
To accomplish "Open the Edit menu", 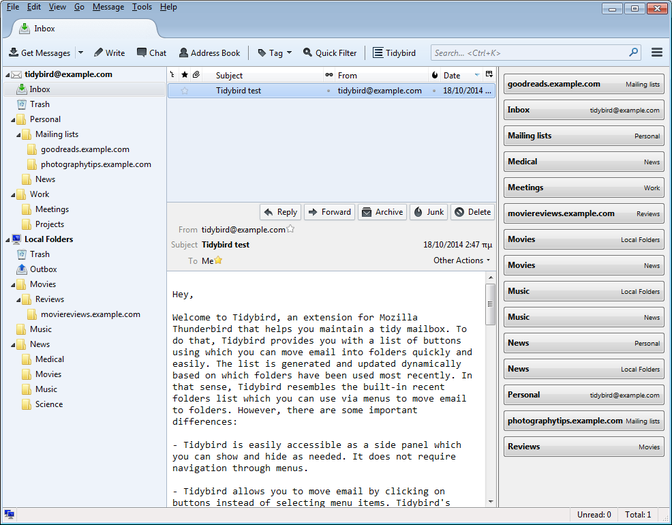I will pos(34,7).
